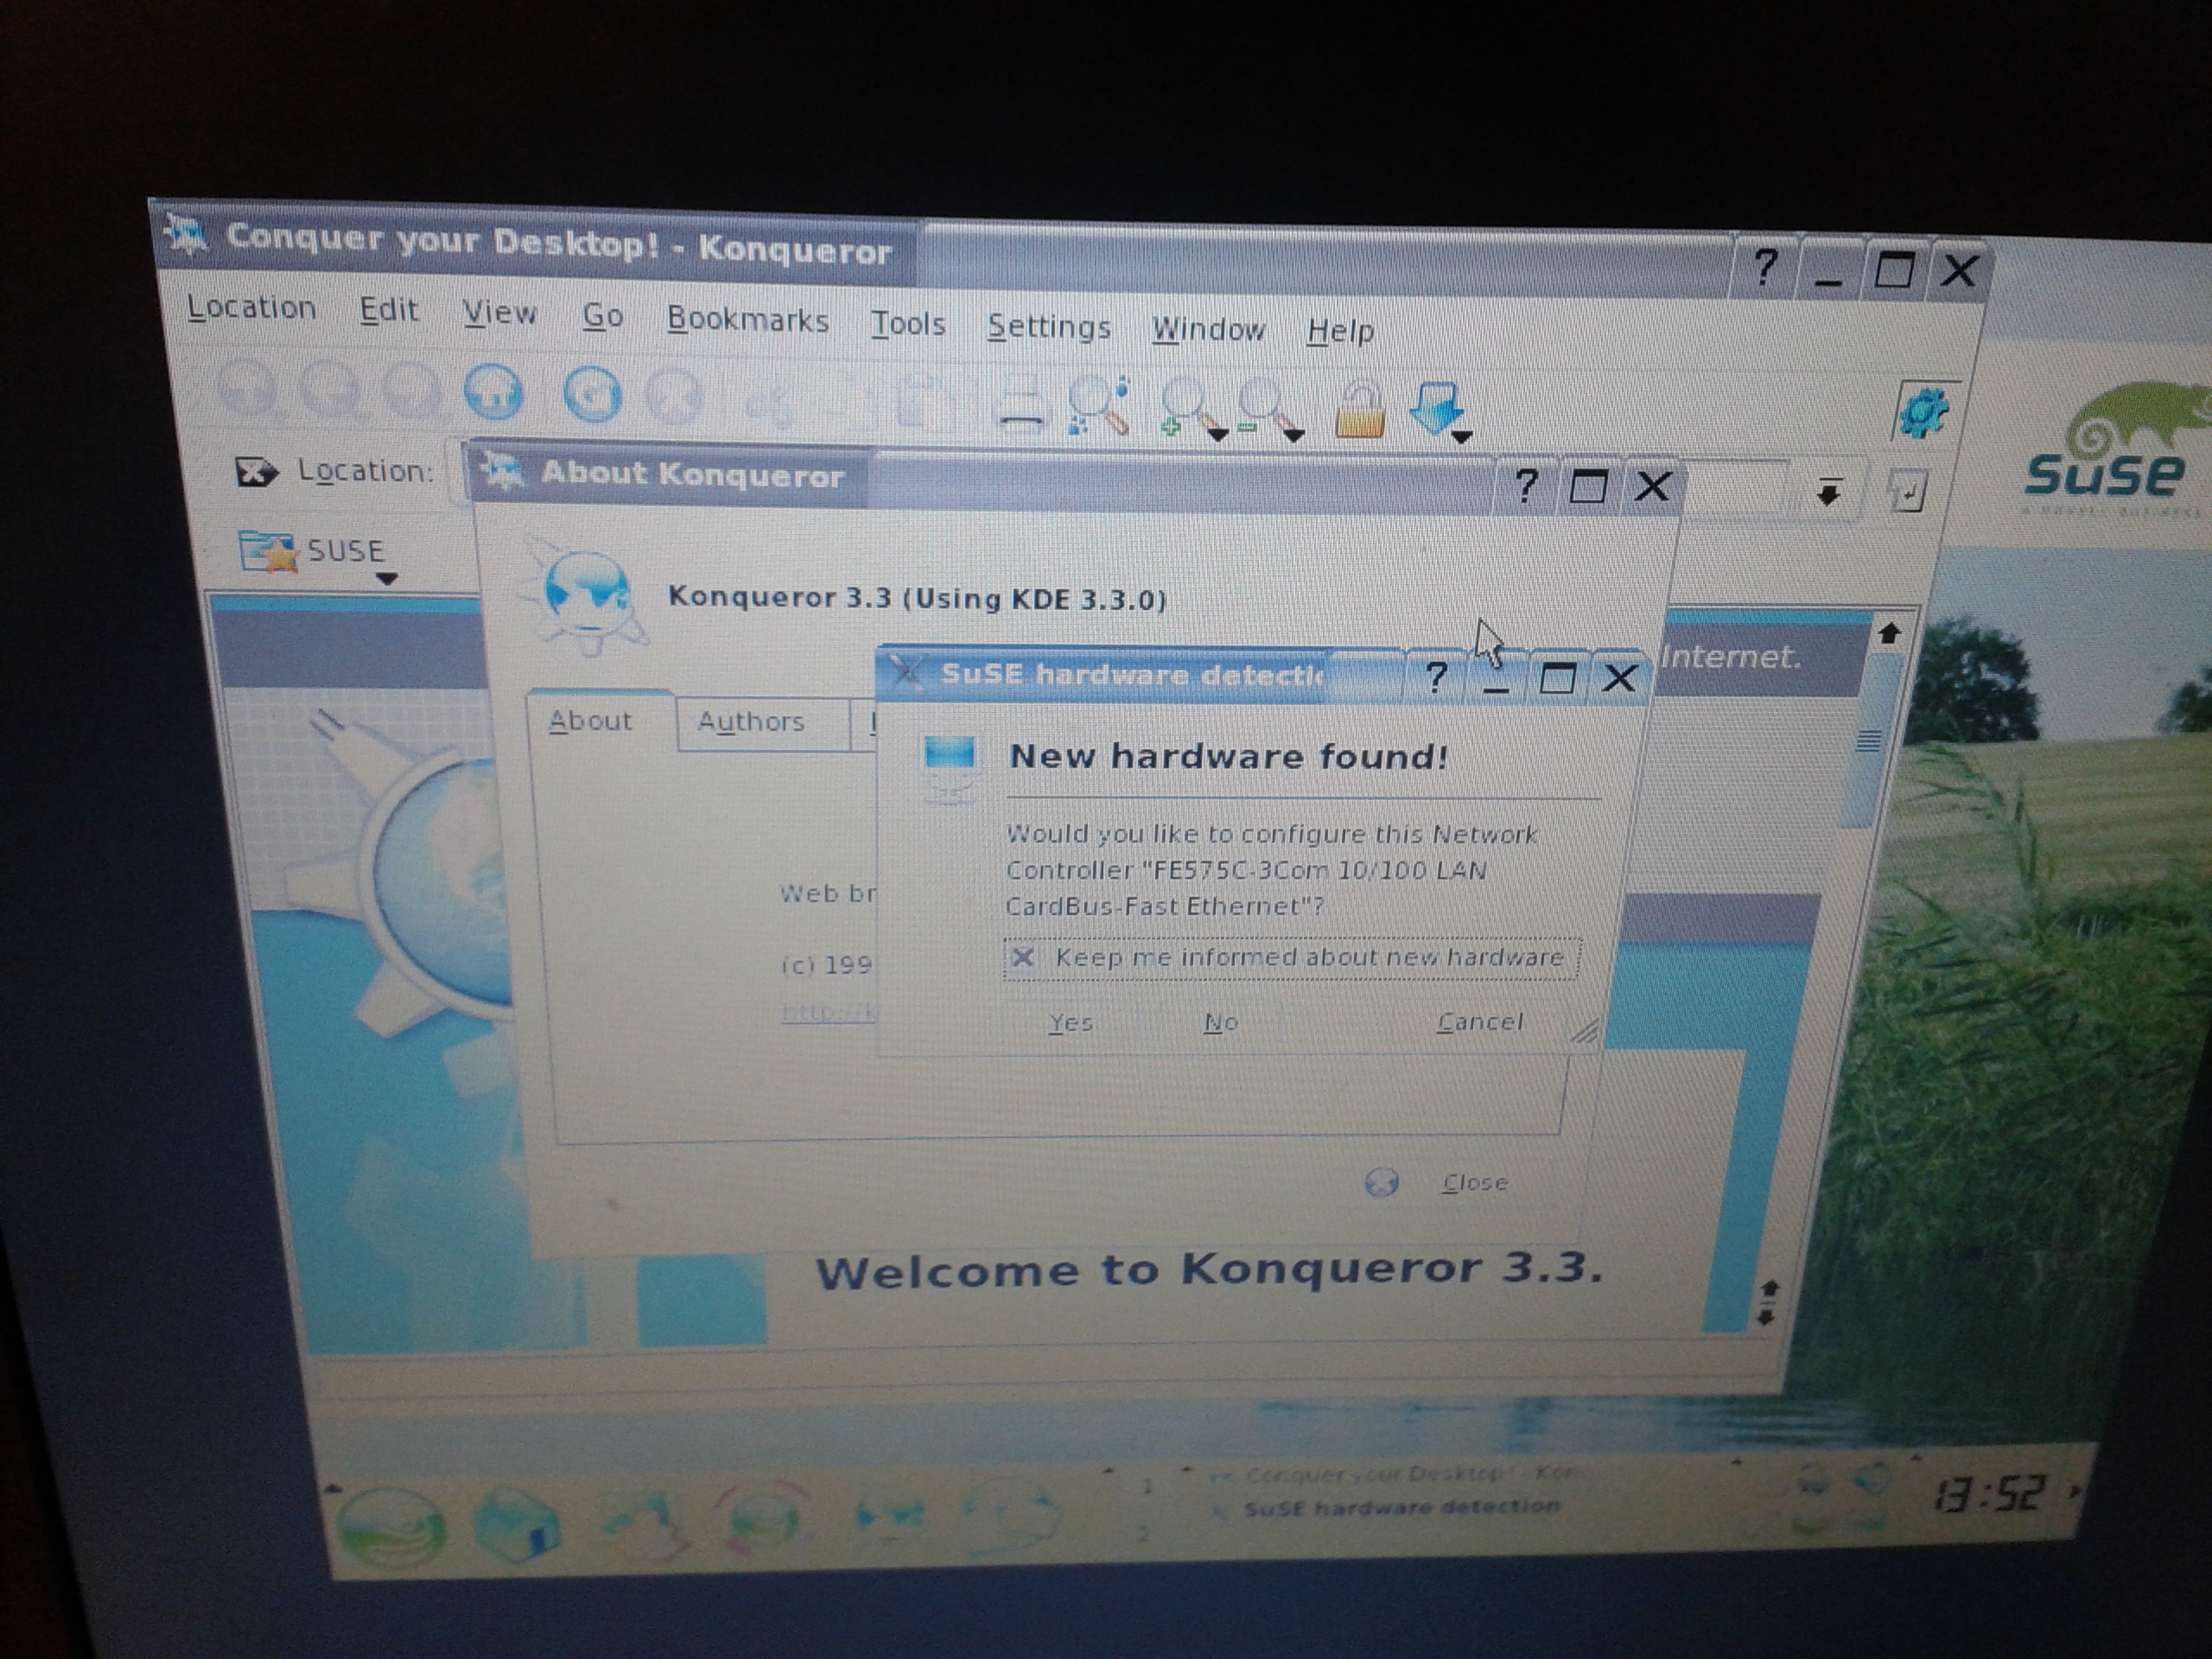Viewport: 2212px width, 1659px height.
Task: Open the Window menu
Action: (x=1208, y=329)
